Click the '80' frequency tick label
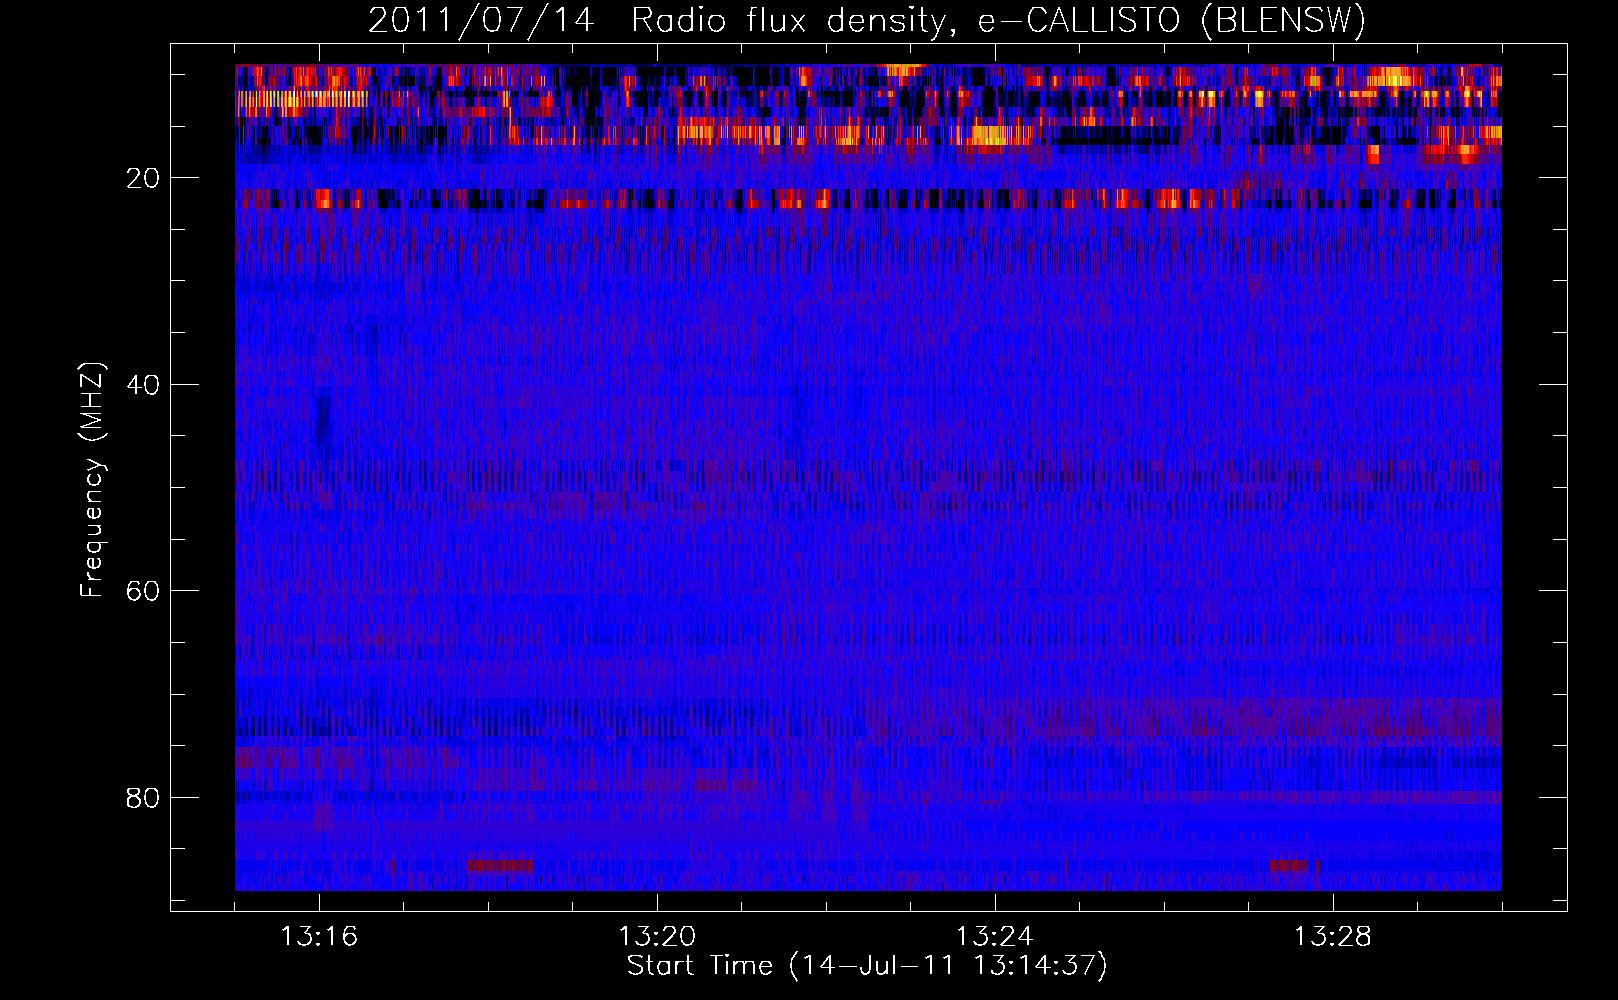This screenshot has width=1618, height=1000. coord(143,798)
